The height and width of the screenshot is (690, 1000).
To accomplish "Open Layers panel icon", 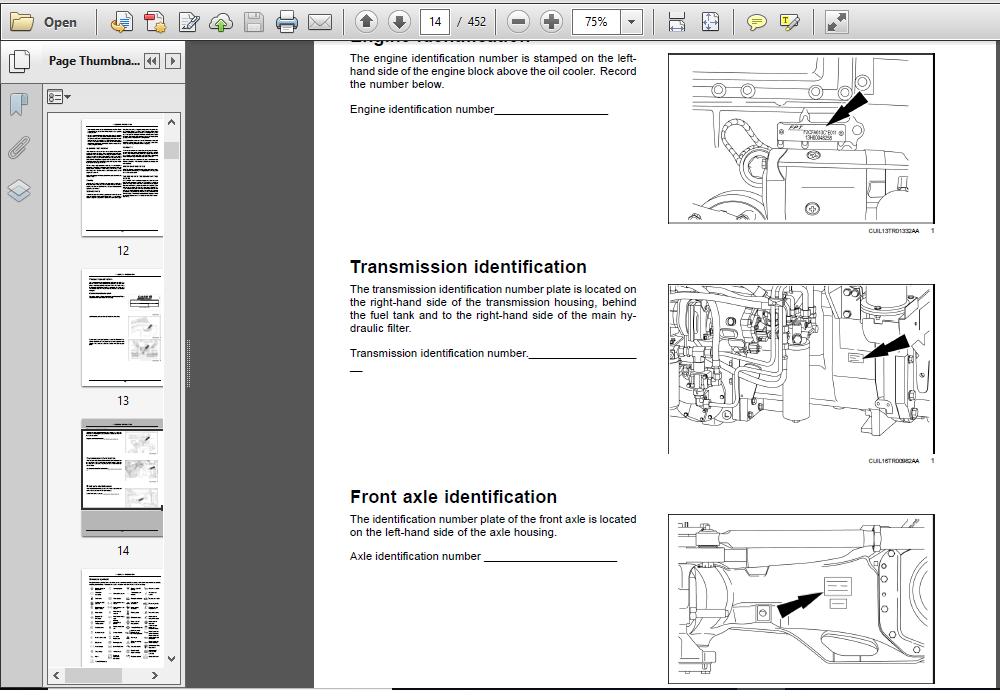I will click(x=19, y=190).
